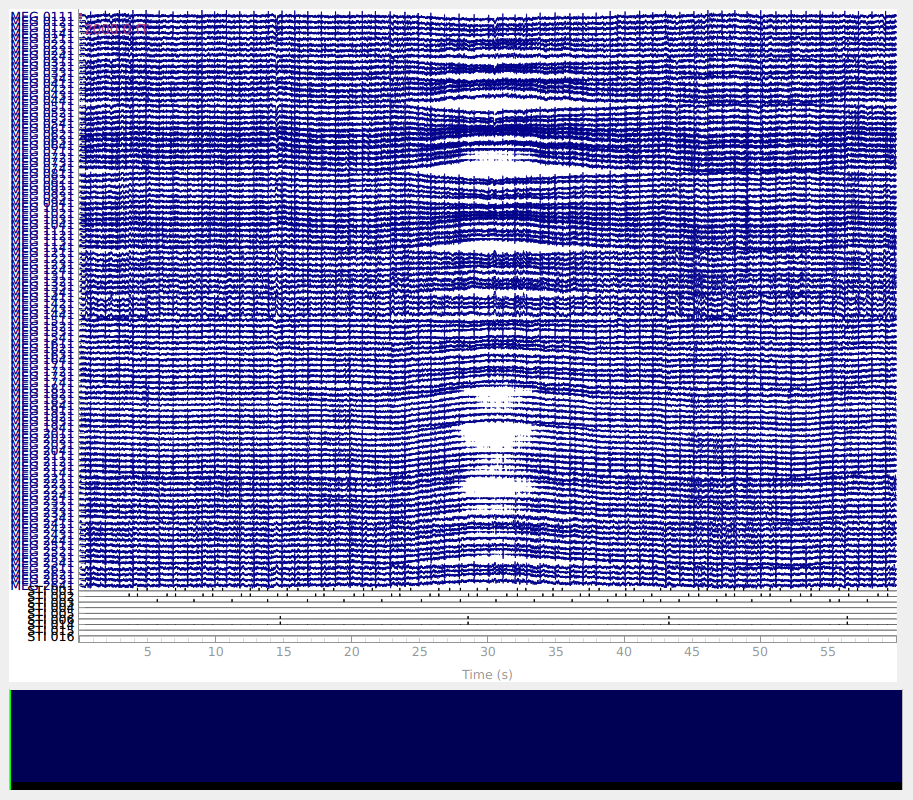913x800 pixels.
Task: Click the 55 tick label on time axis
Action: (828, 652)
